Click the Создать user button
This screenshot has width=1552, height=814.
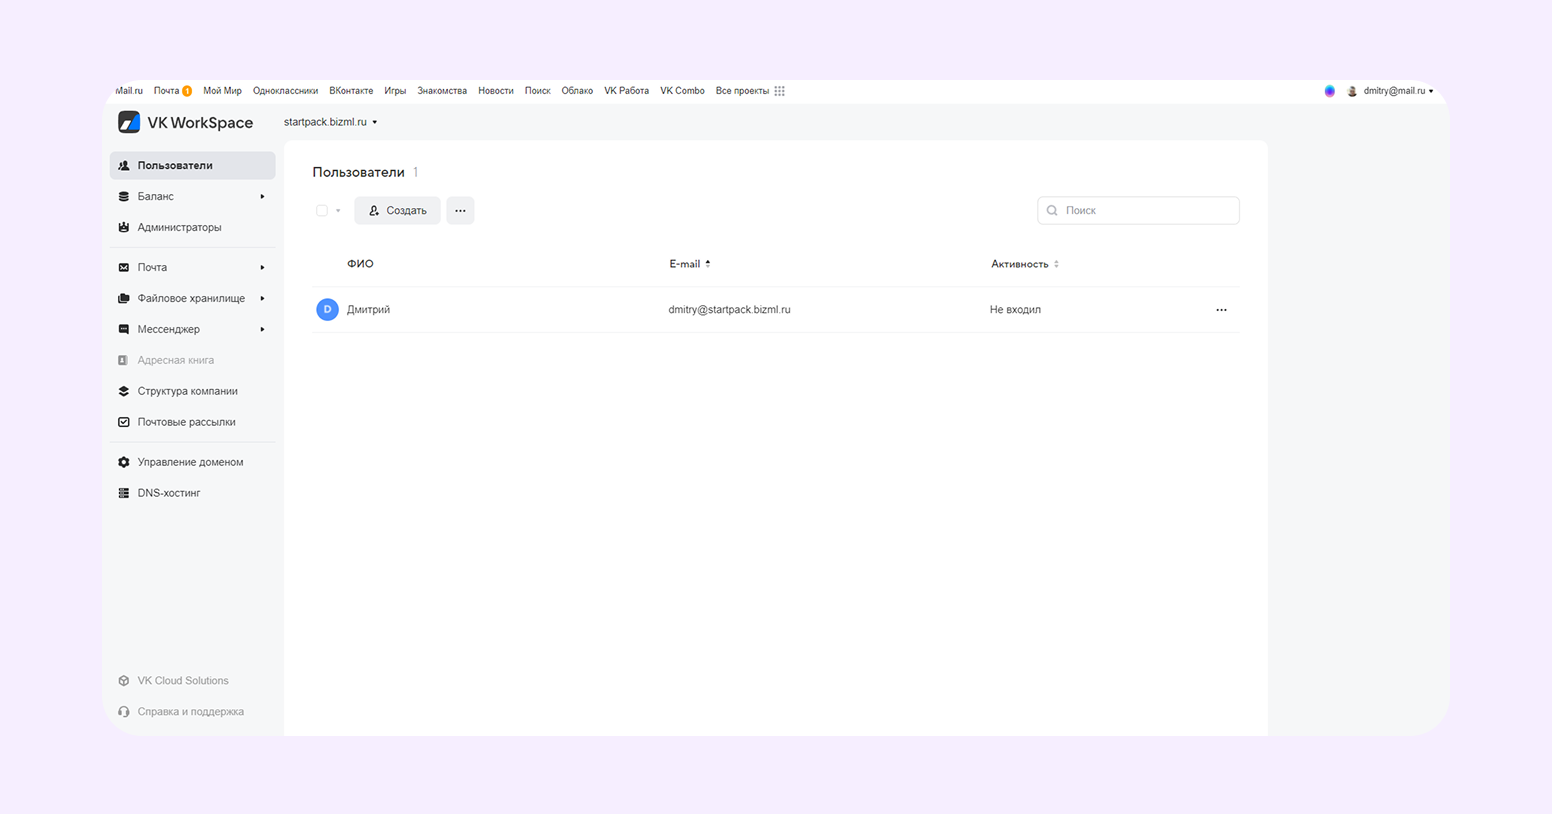[x=397, y=211]
